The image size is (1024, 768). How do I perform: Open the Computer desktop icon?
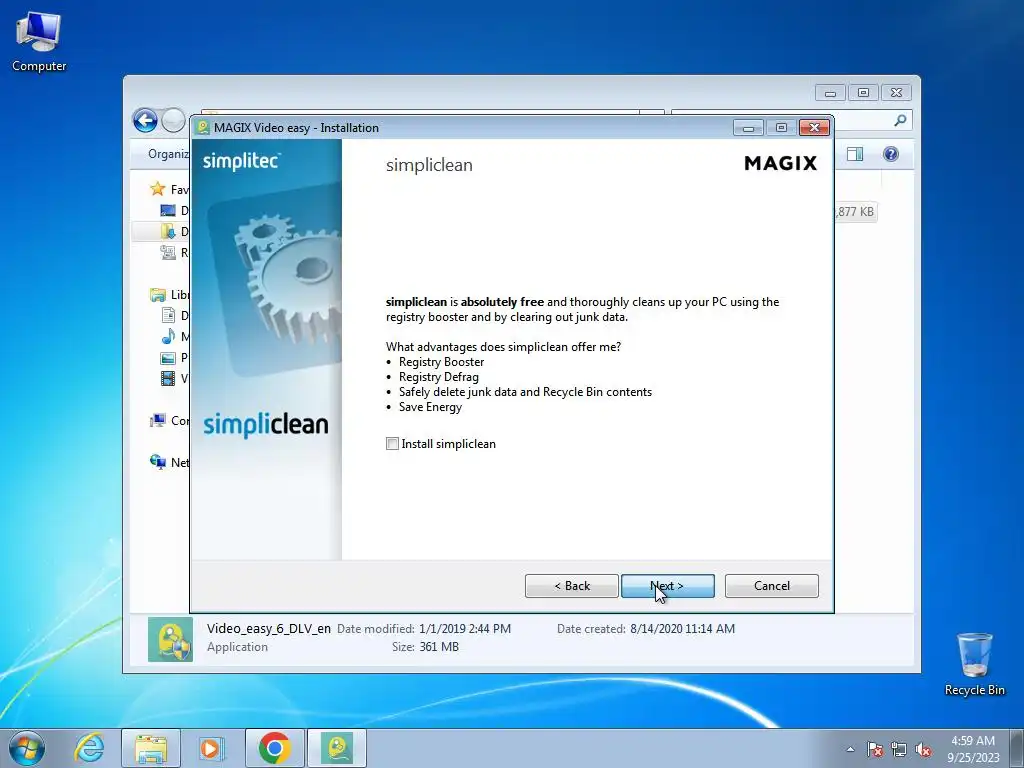tap(39, 41)
